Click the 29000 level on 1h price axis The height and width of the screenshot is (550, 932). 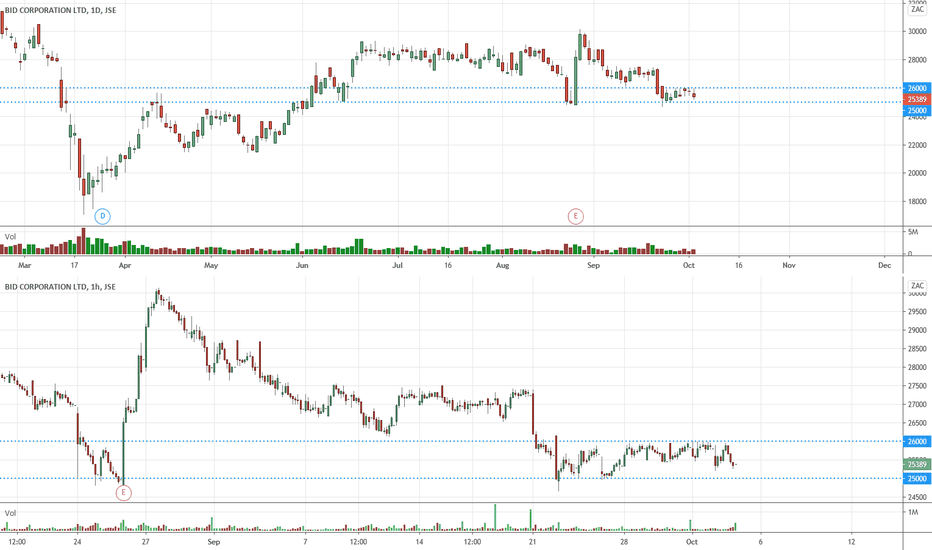click(x=917, y=330)
